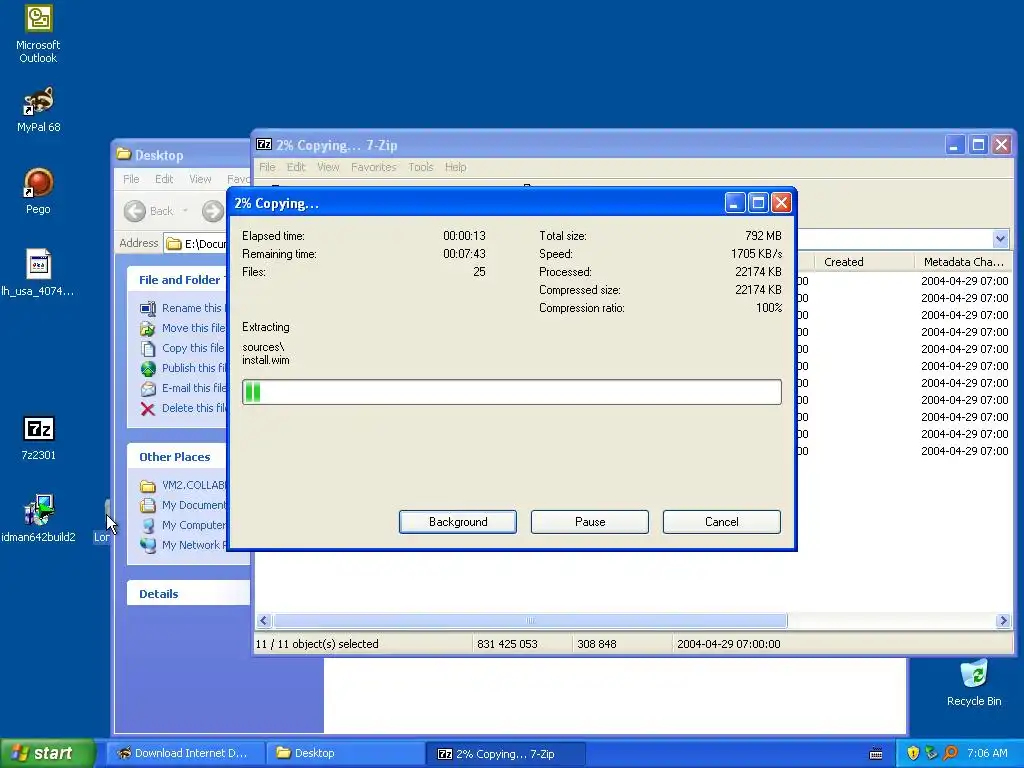Click the scrollbar left arrow in 7-Zip

(x=263, y=620)
